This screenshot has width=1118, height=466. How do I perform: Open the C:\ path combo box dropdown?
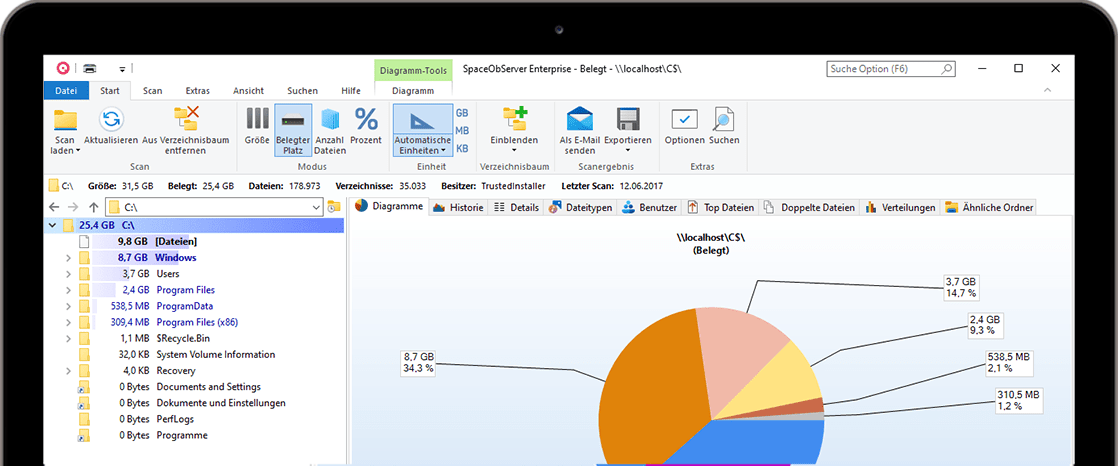[317, 207]
